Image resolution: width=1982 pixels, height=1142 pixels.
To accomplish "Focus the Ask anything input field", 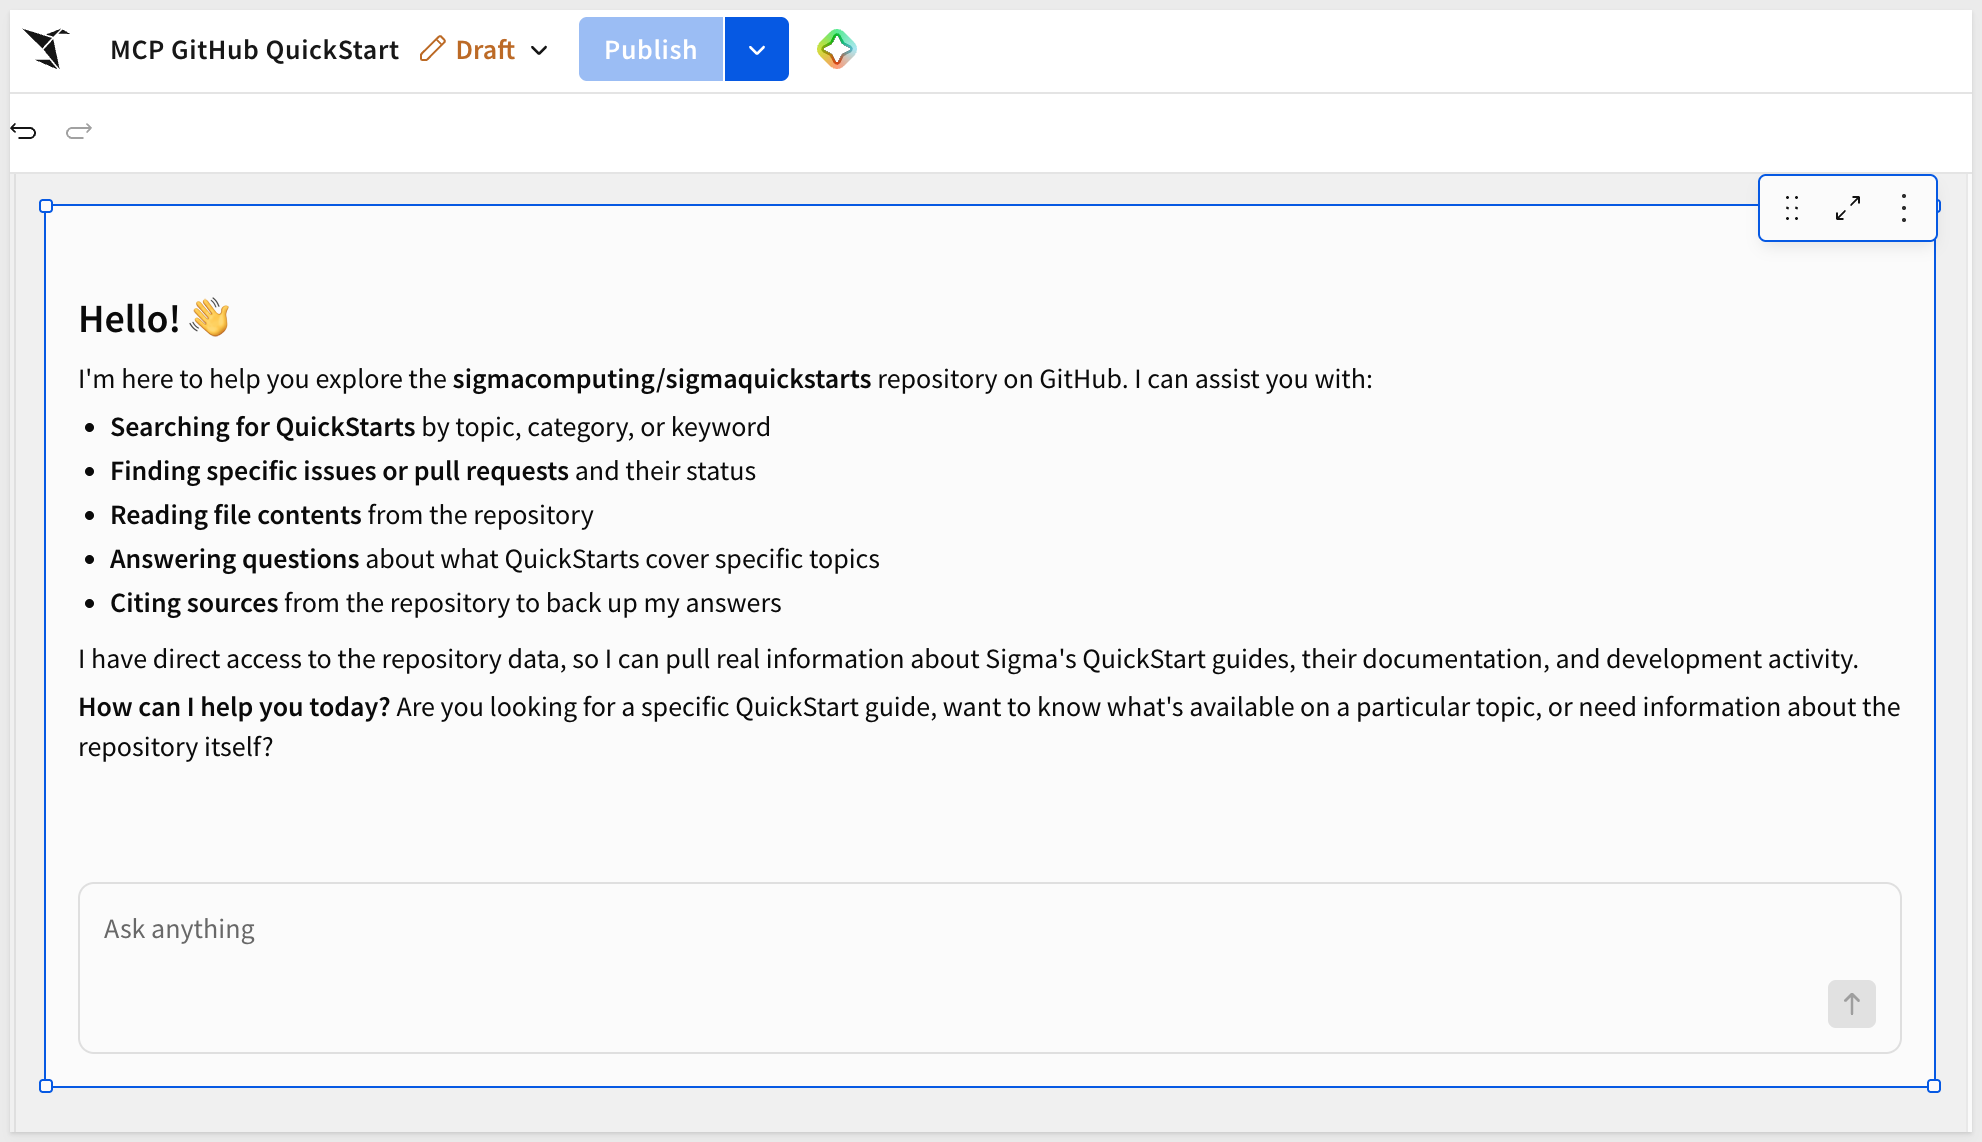I will point(990,967).
